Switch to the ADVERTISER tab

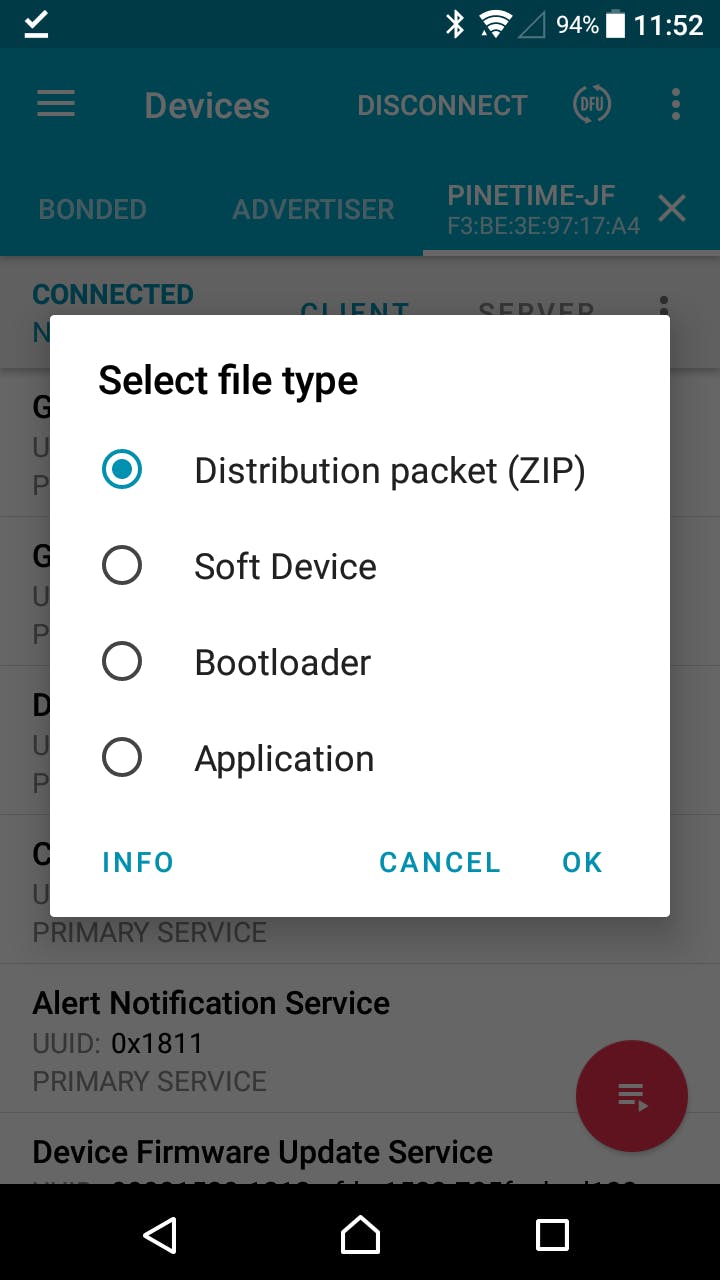tap(313, 209)
